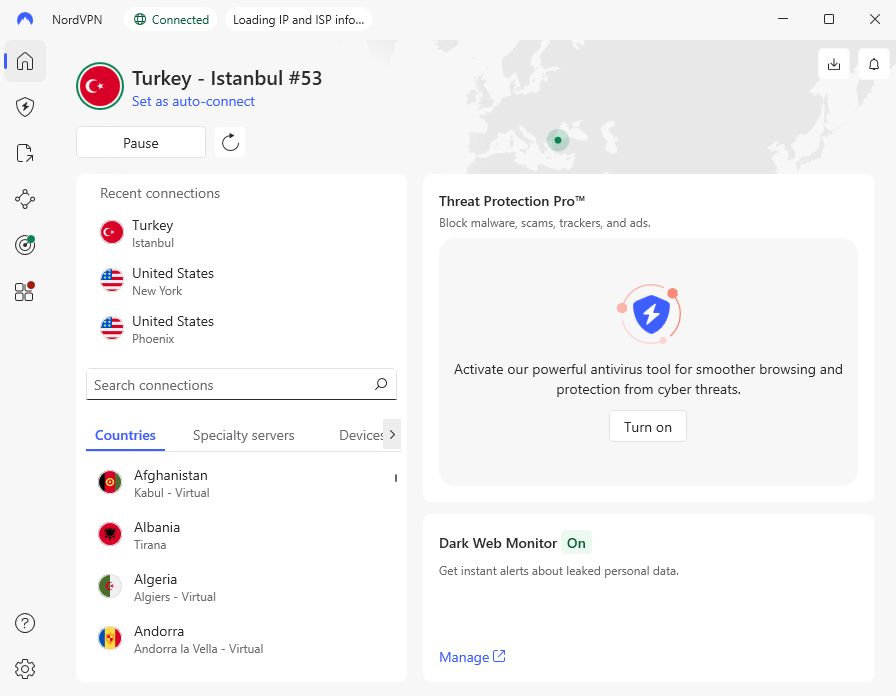Open Threat Protection shield sidebar icon

click(x=25, y=107)
